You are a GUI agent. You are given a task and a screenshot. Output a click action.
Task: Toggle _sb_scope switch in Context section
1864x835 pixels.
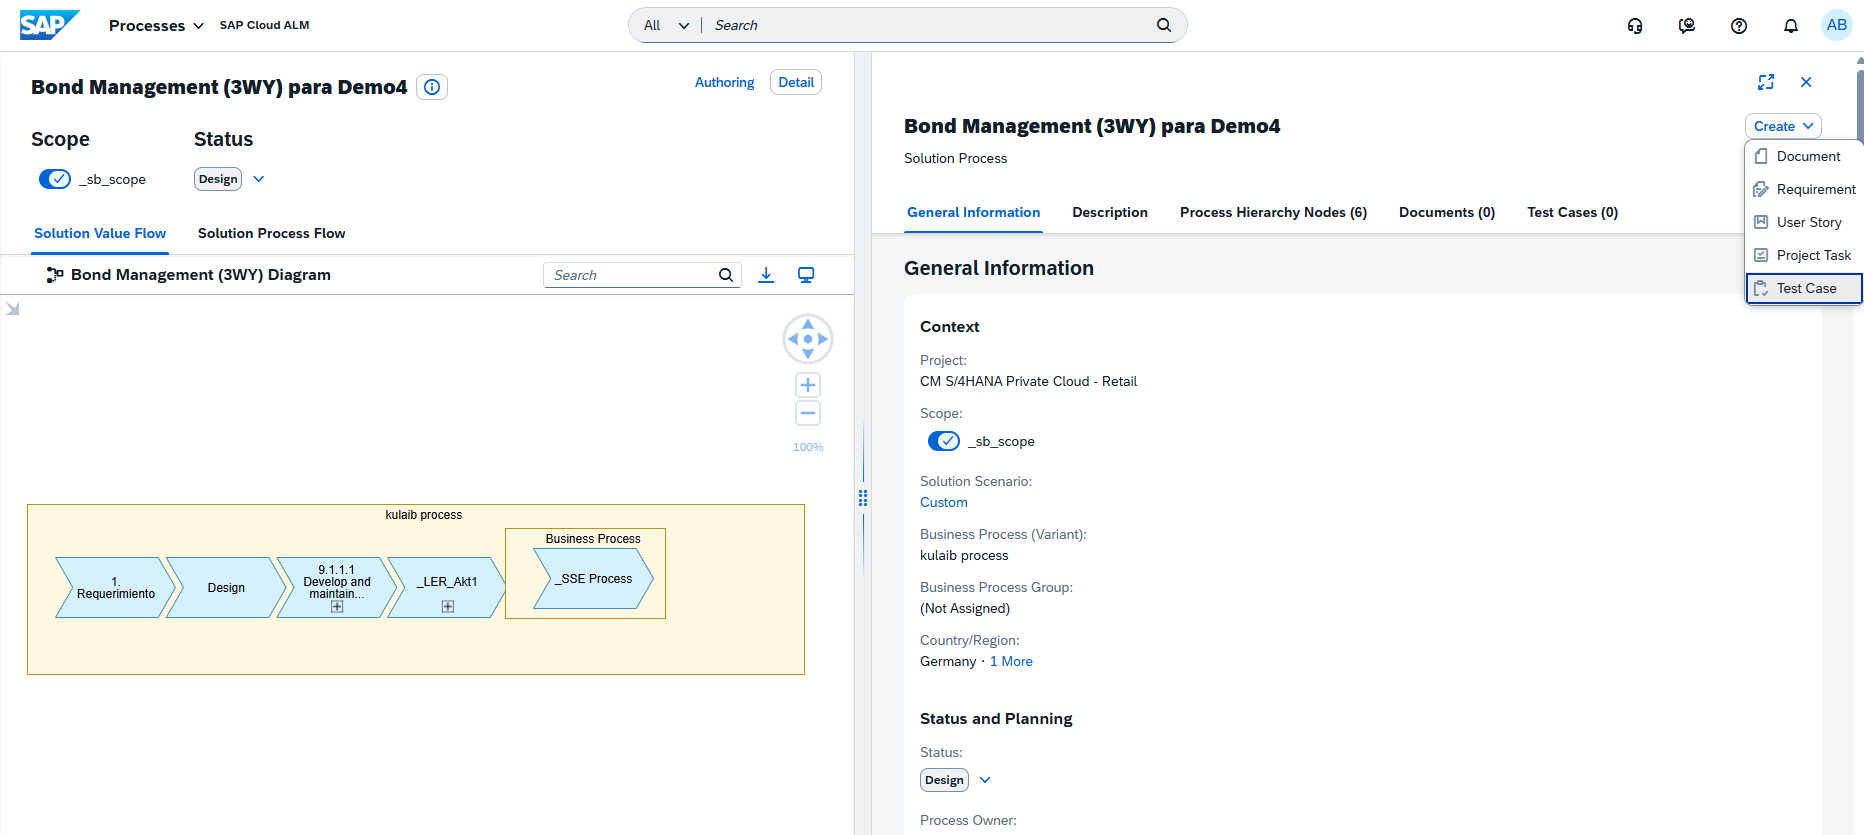[x=944, y=441]
